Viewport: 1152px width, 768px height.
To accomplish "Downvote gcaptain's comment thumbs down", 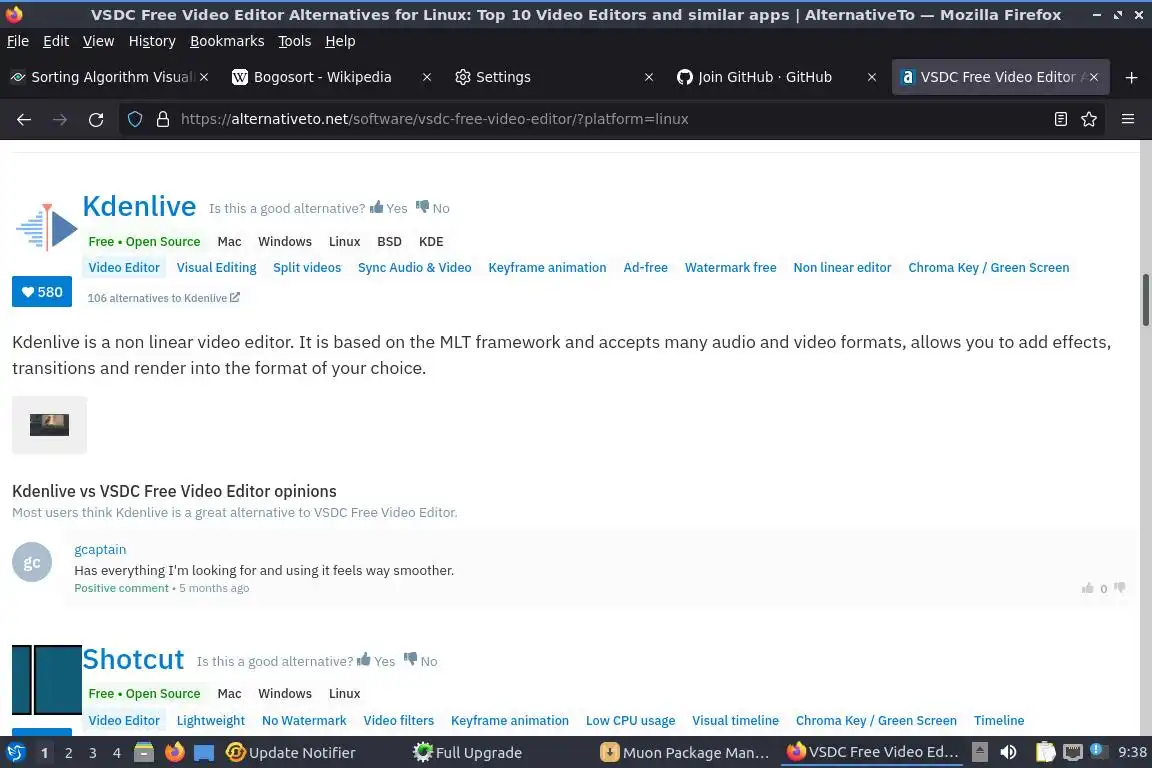I will [1120, 588].
